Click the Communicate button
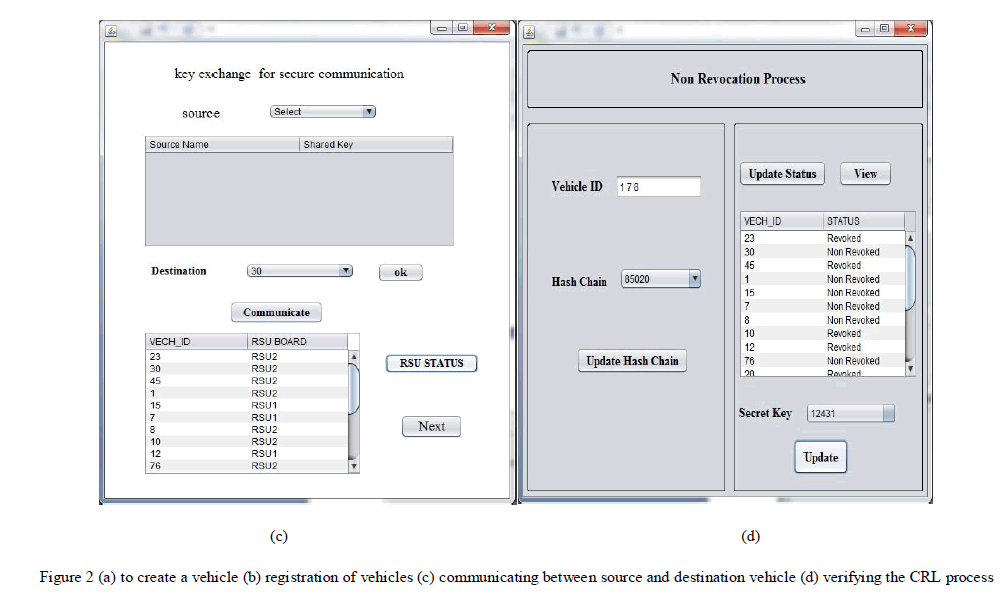1006x602 pixels. click(276, 312)
